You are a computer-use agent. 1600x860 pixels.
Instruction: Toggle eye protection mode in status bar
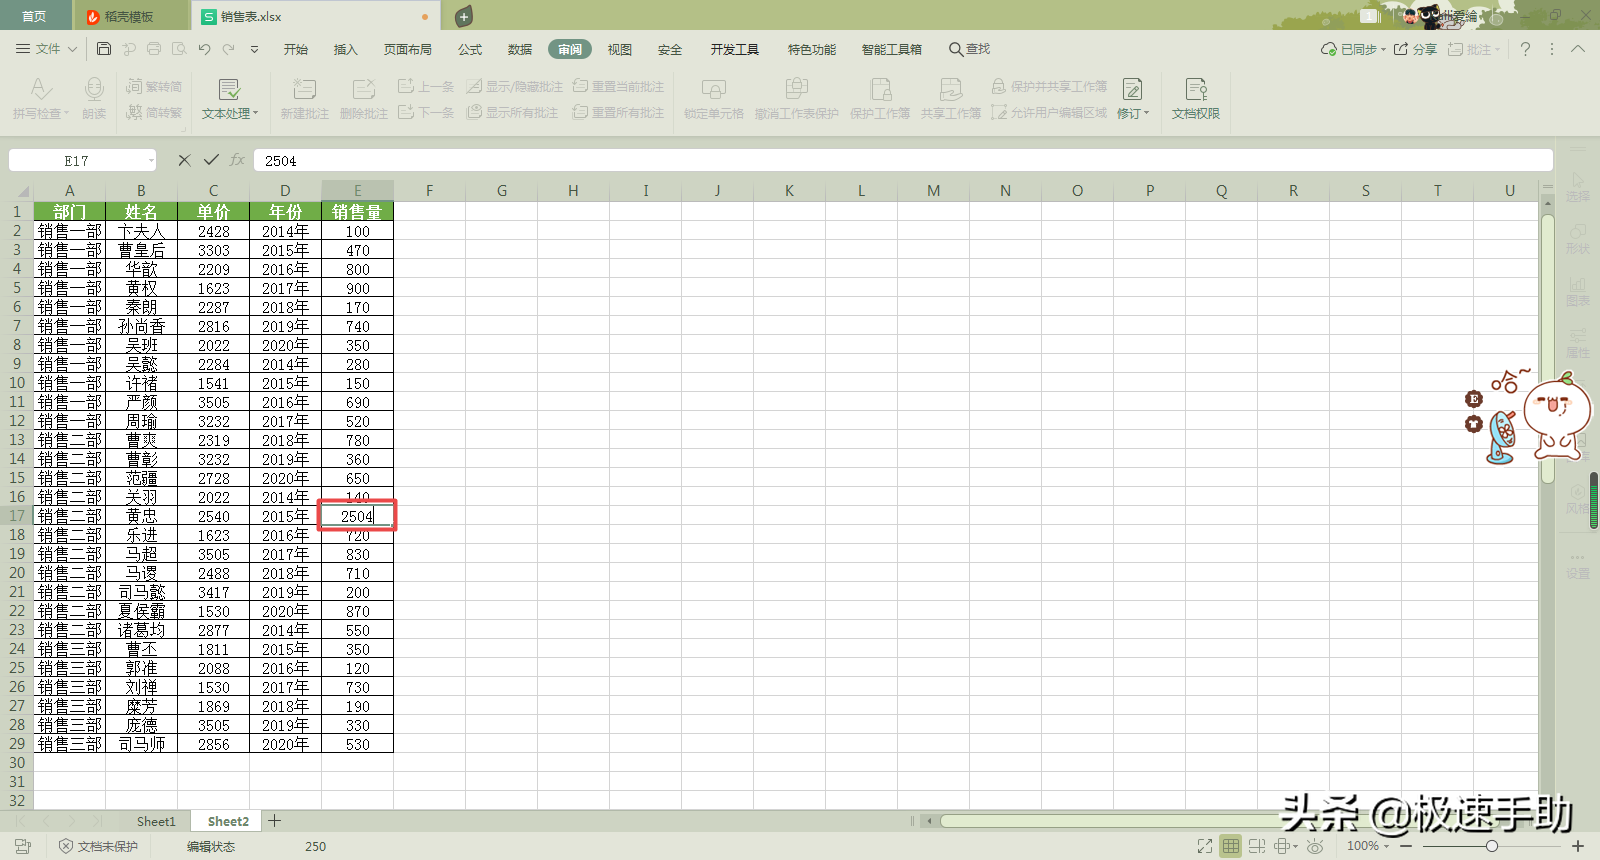(x=1315, y=846)
